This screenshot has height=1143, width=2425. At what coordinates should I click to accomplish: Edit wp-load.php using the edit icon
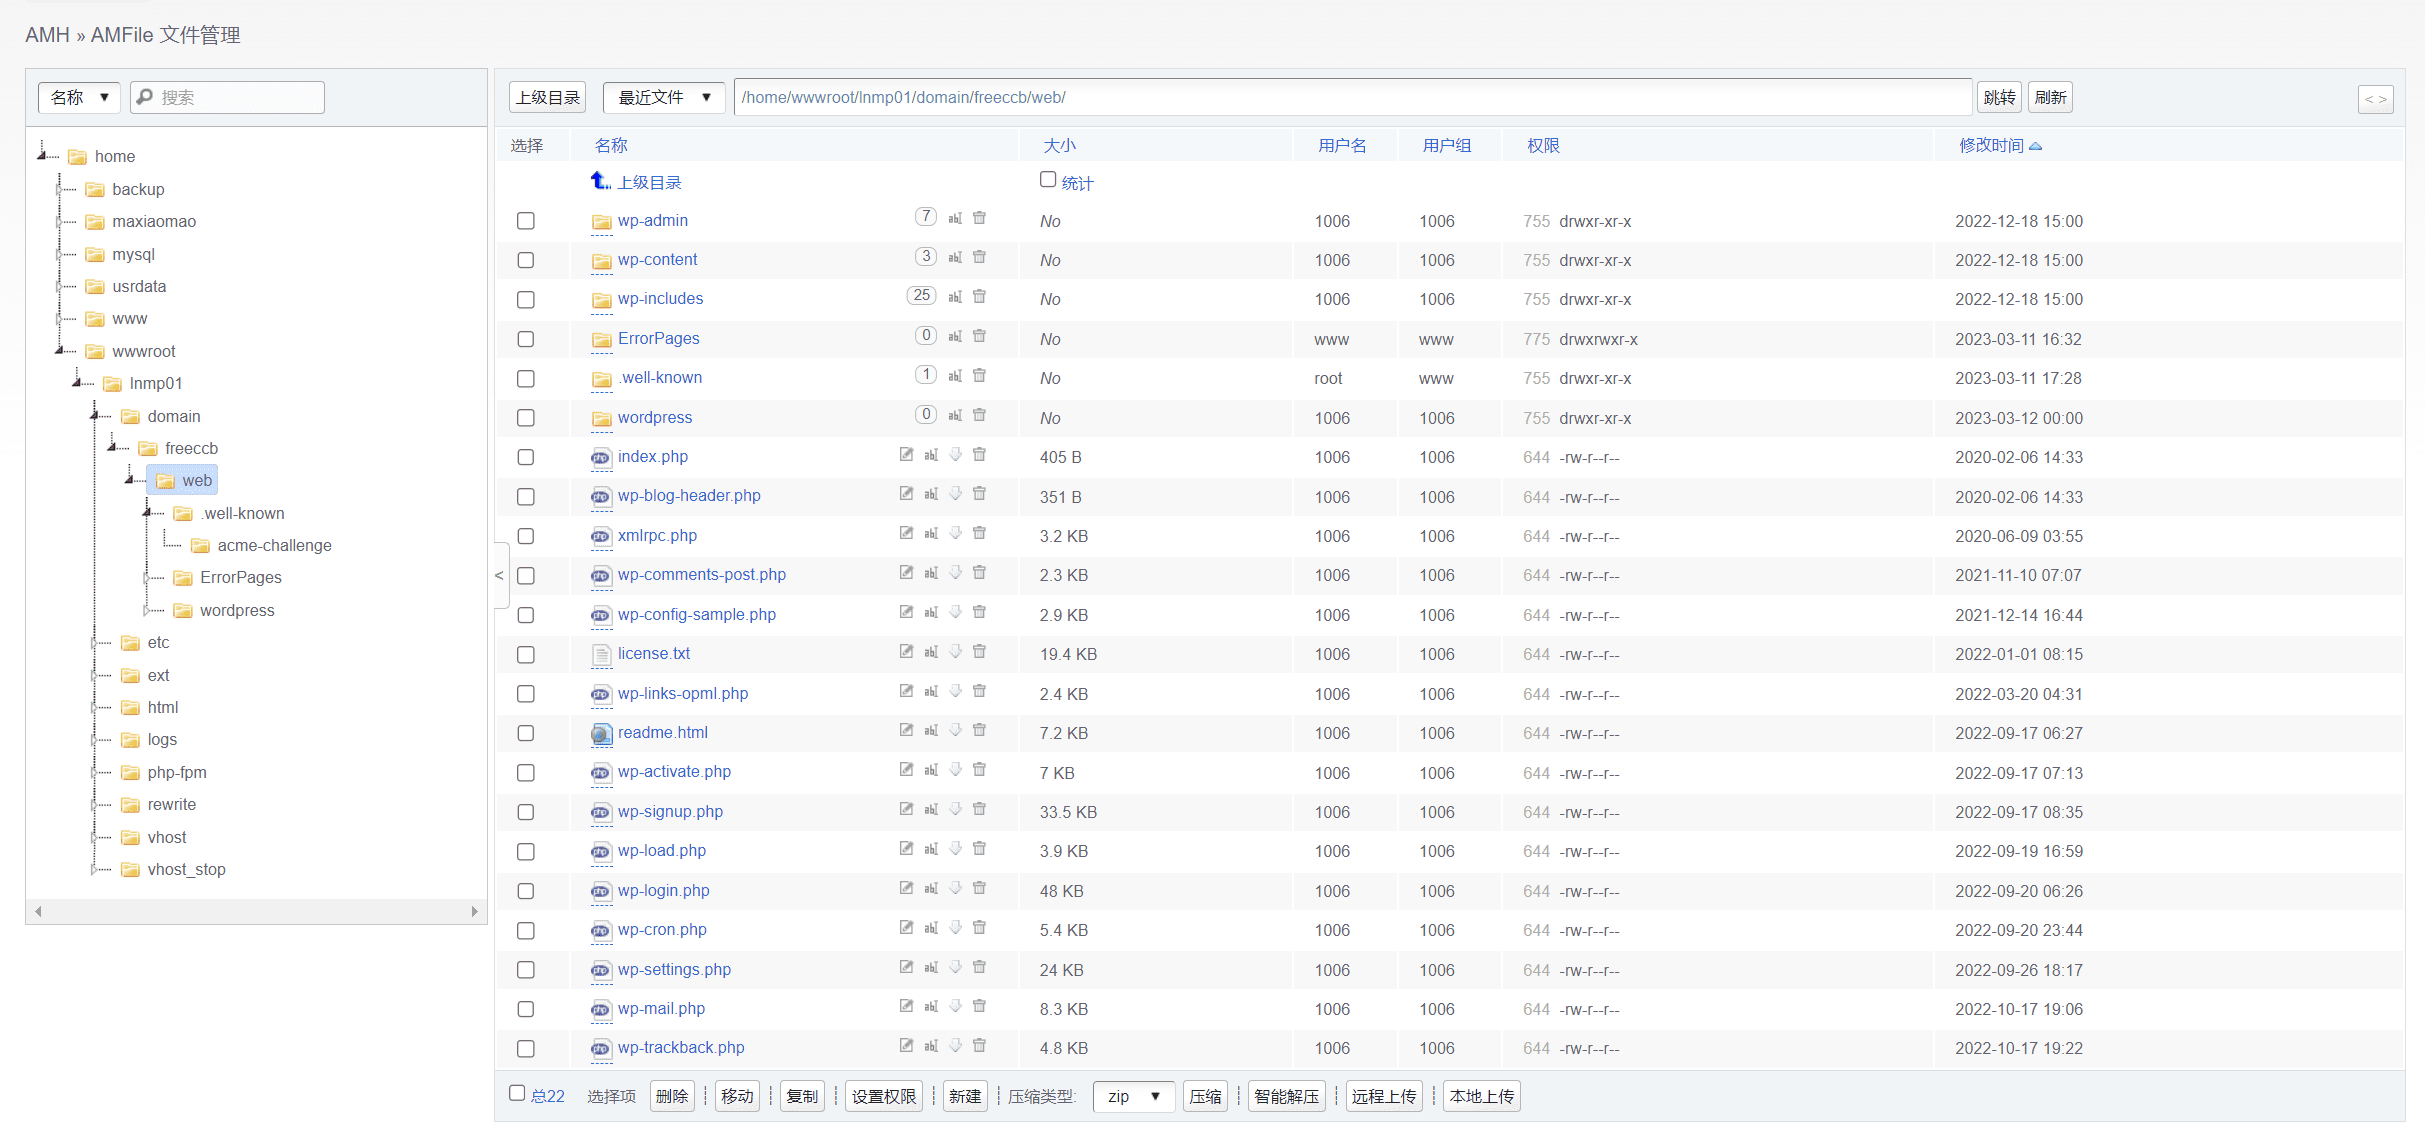click(x=906, y=849)
